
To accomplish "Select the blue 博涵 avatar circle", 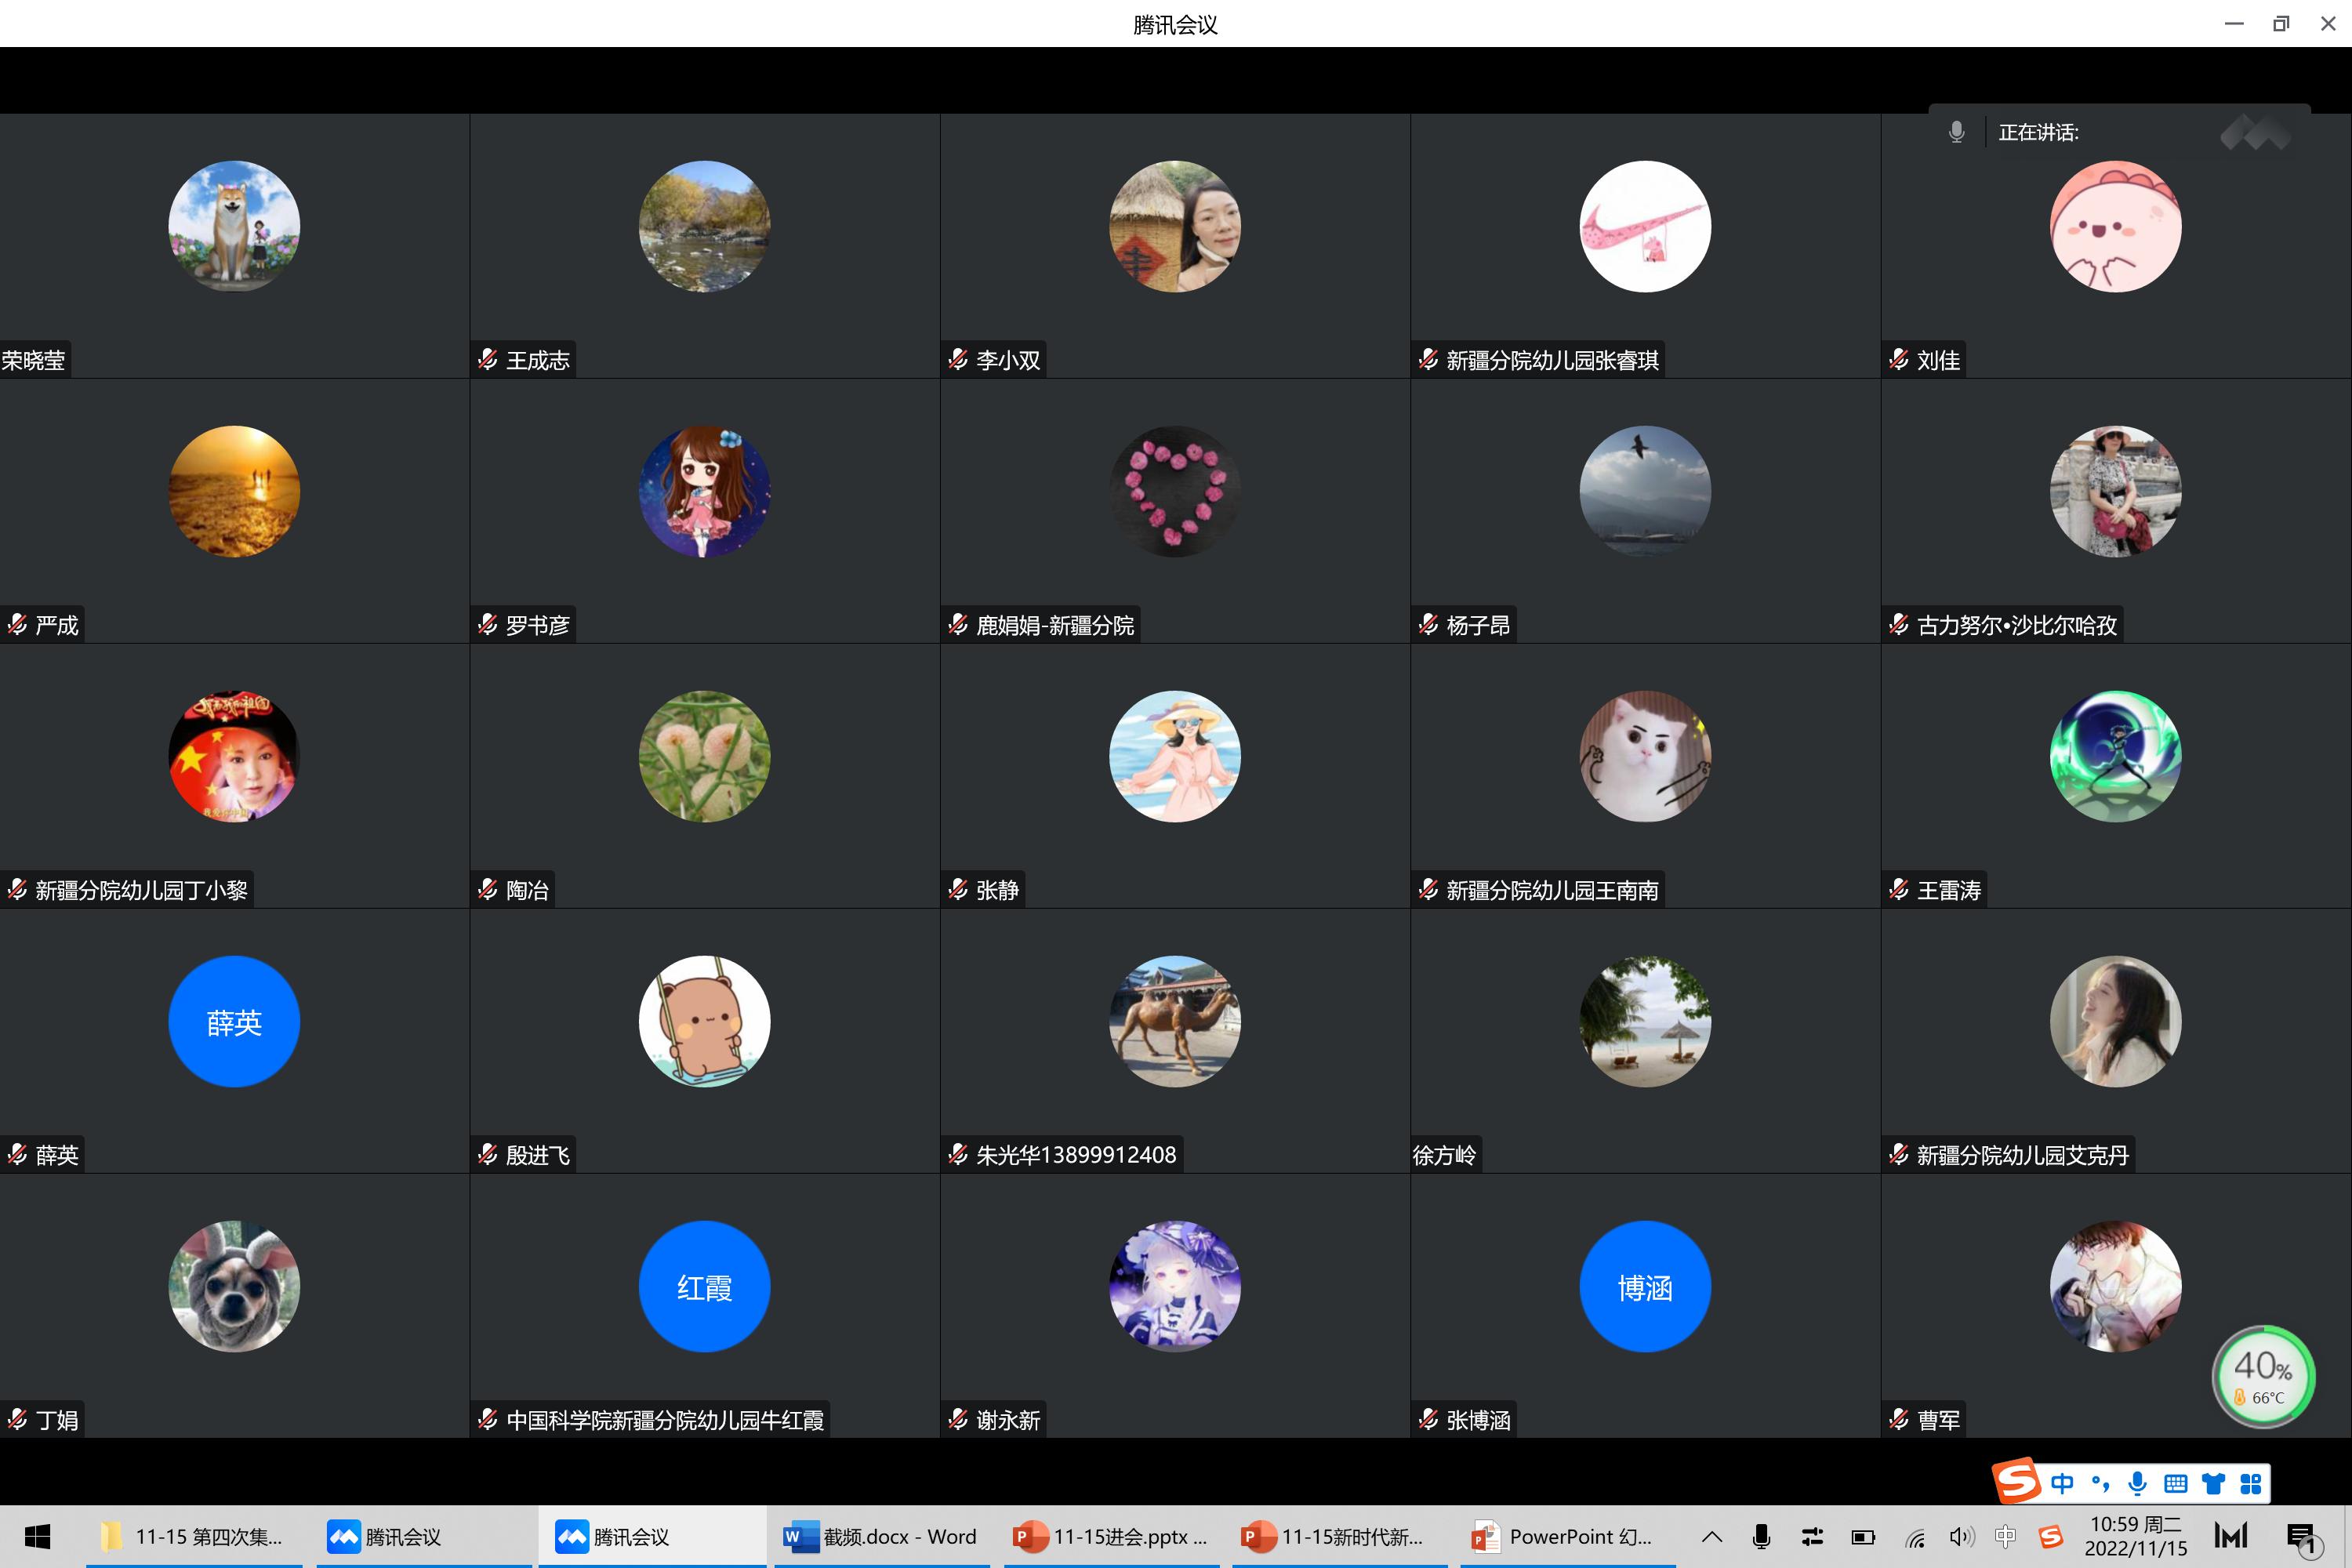I will [1645, 1286].
